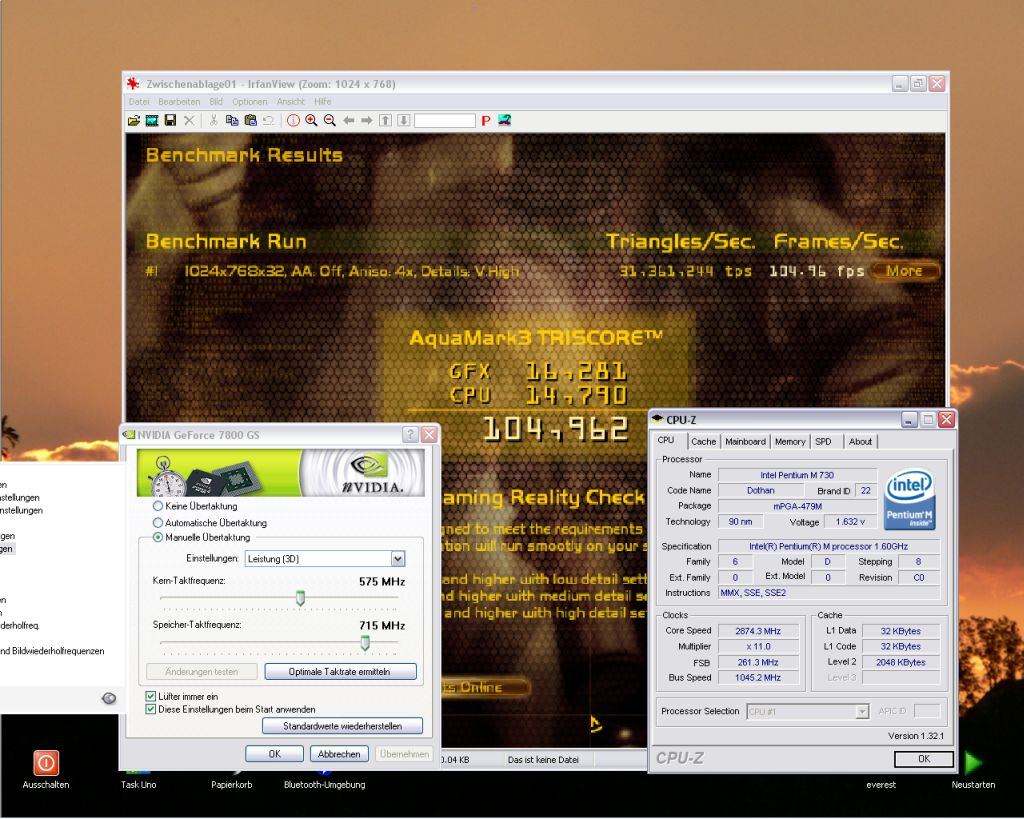Image resolution: width=1024 pixels, height=819 pixels.
Task: Click the IrfanView about icon at toolbar end
Action: tap(504, 121)
